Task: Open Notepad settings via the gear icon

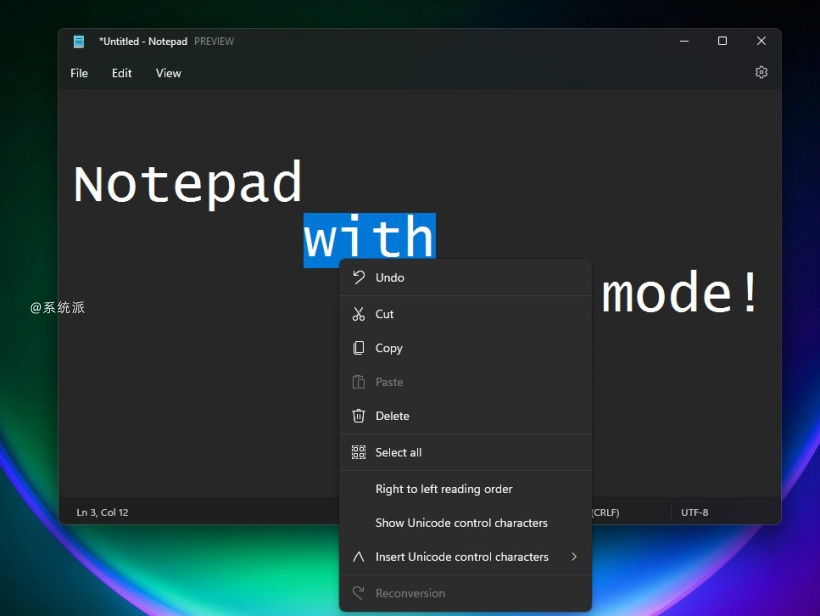Action: click(x=761, y=72)
